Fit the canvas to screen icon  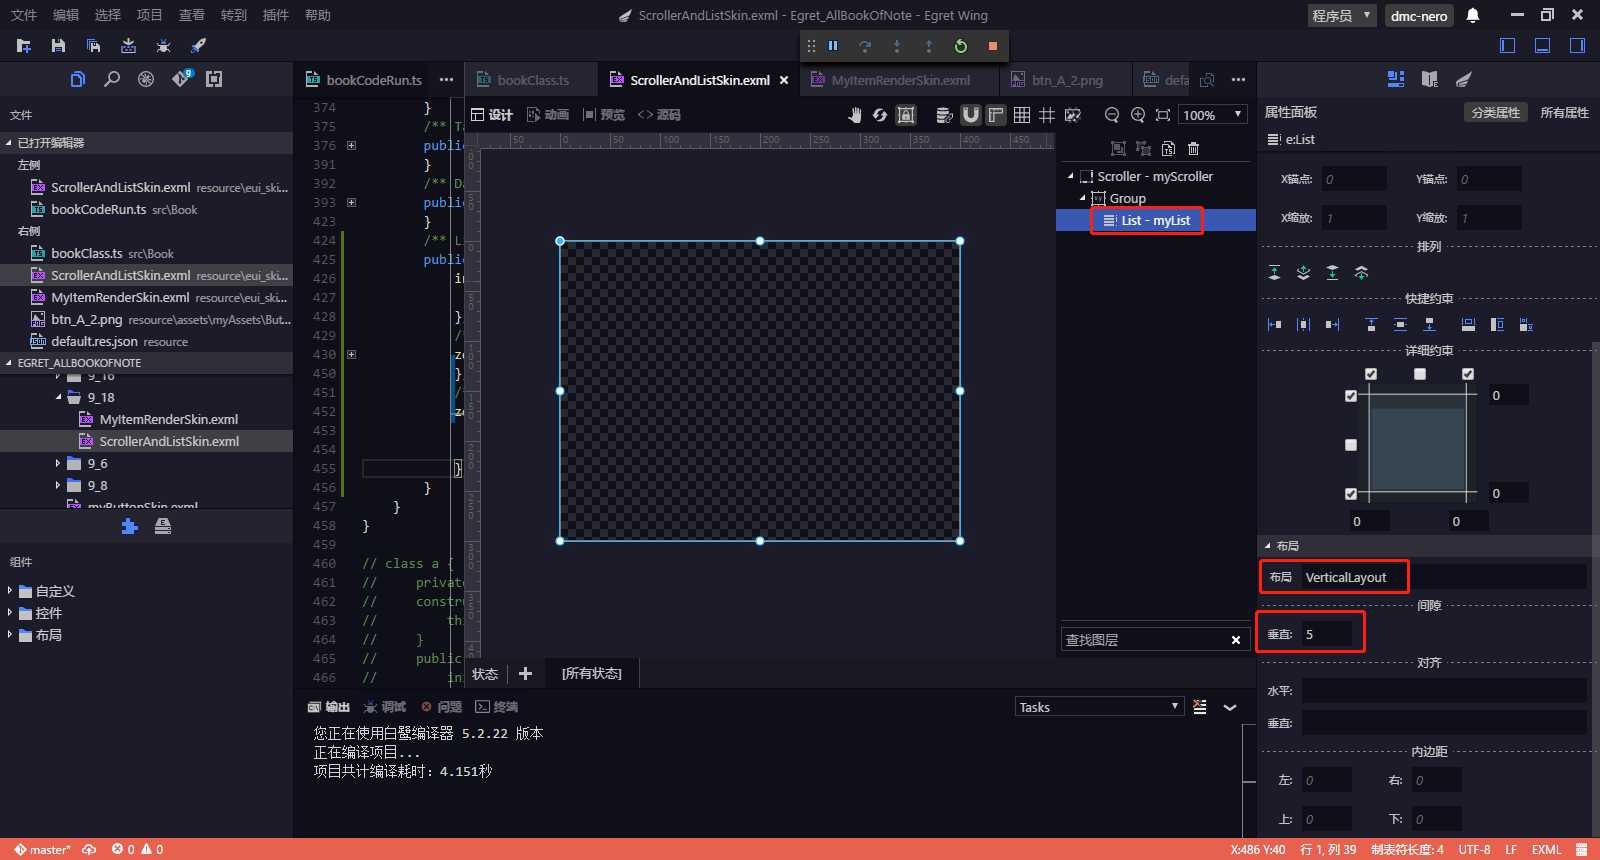pyautogui.click(x=1163, y=115)
